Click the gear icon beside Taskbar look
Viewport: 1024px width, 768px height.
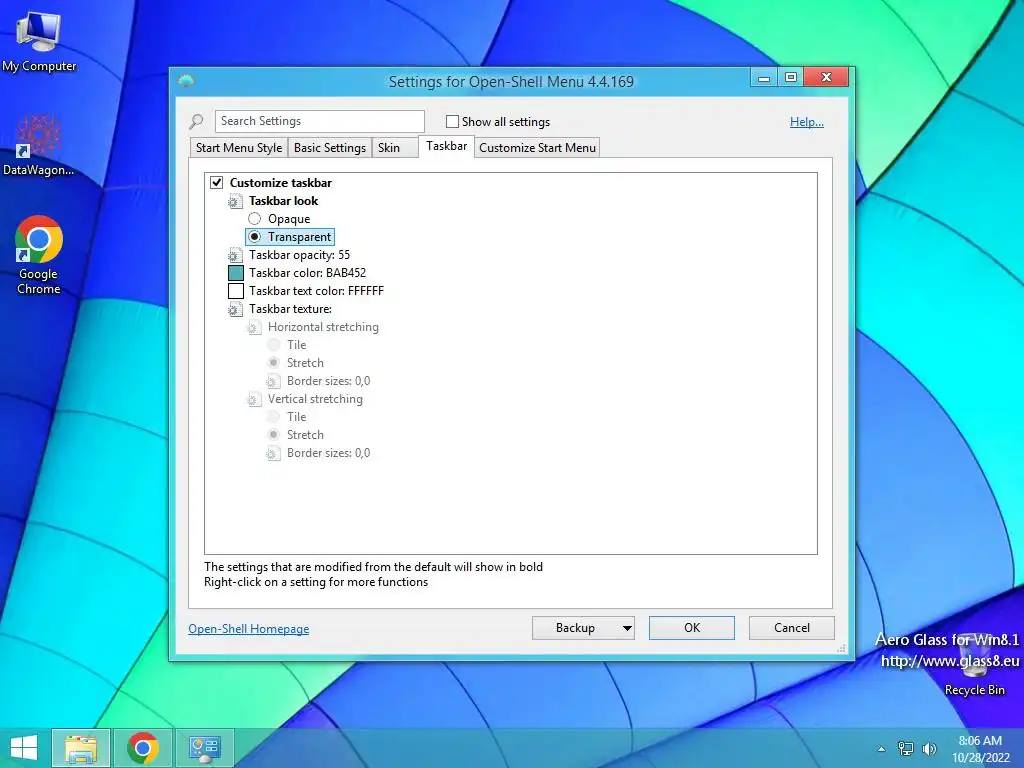tap(235, 201)
